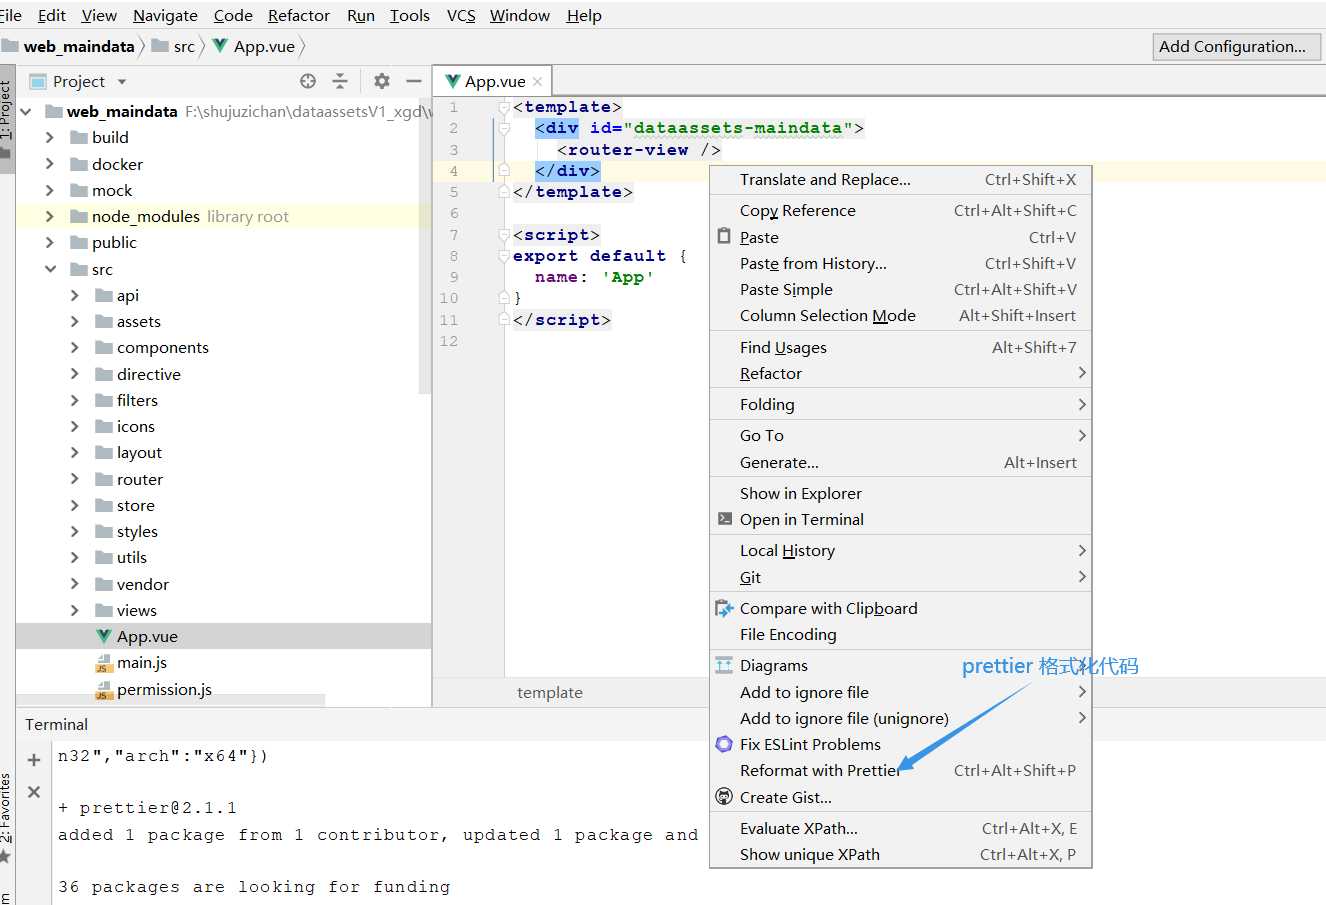This screenshot has height=905, width=1326.
Task: Open the Local History submenu
Action: (900, 550)
